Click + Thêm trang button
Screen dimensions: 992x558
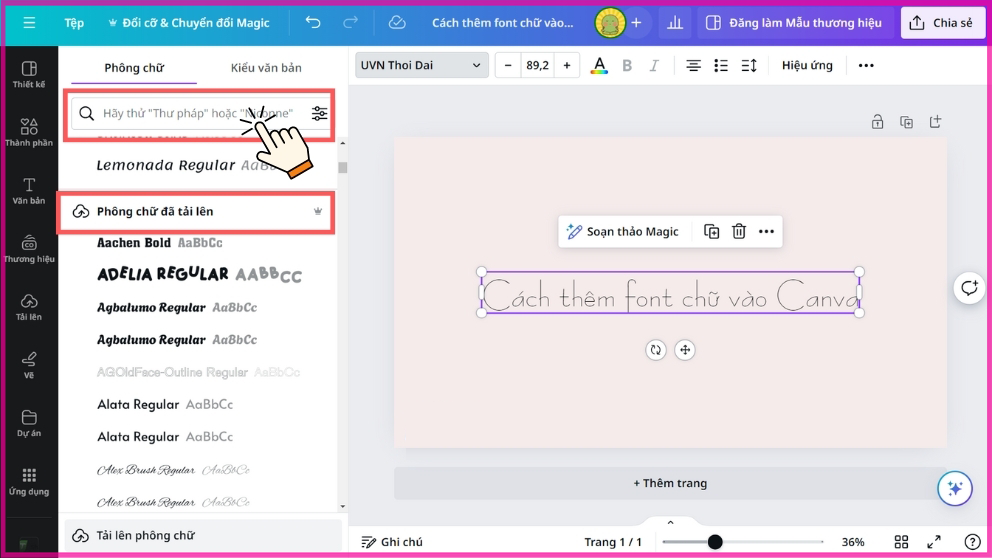[x=670, y=483]
